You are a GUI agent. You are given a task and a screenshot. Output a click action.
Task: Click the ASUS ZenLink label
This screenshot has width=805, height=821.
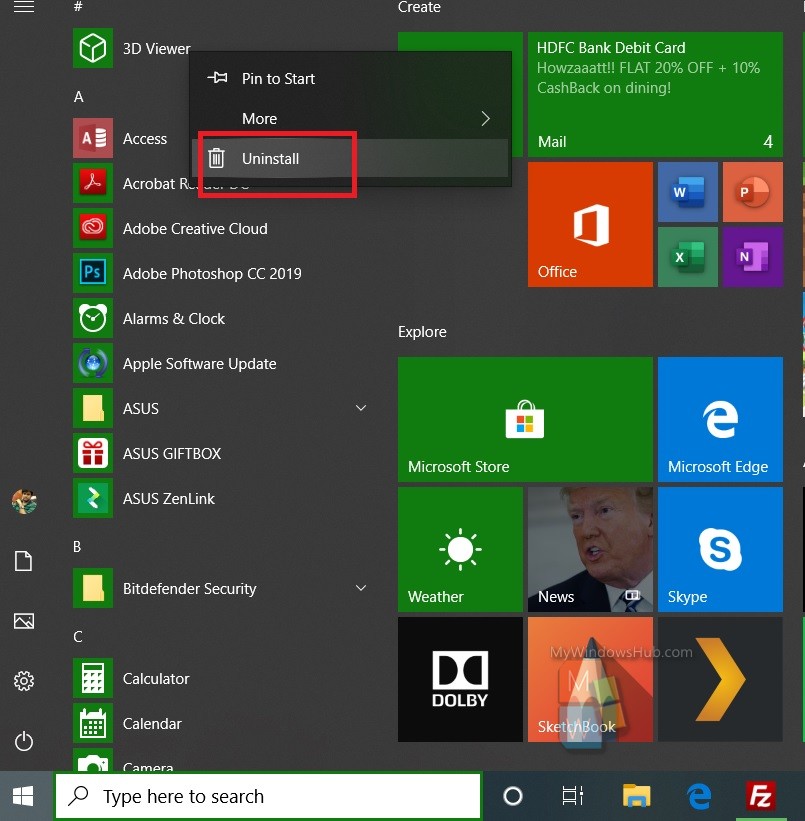169,498
